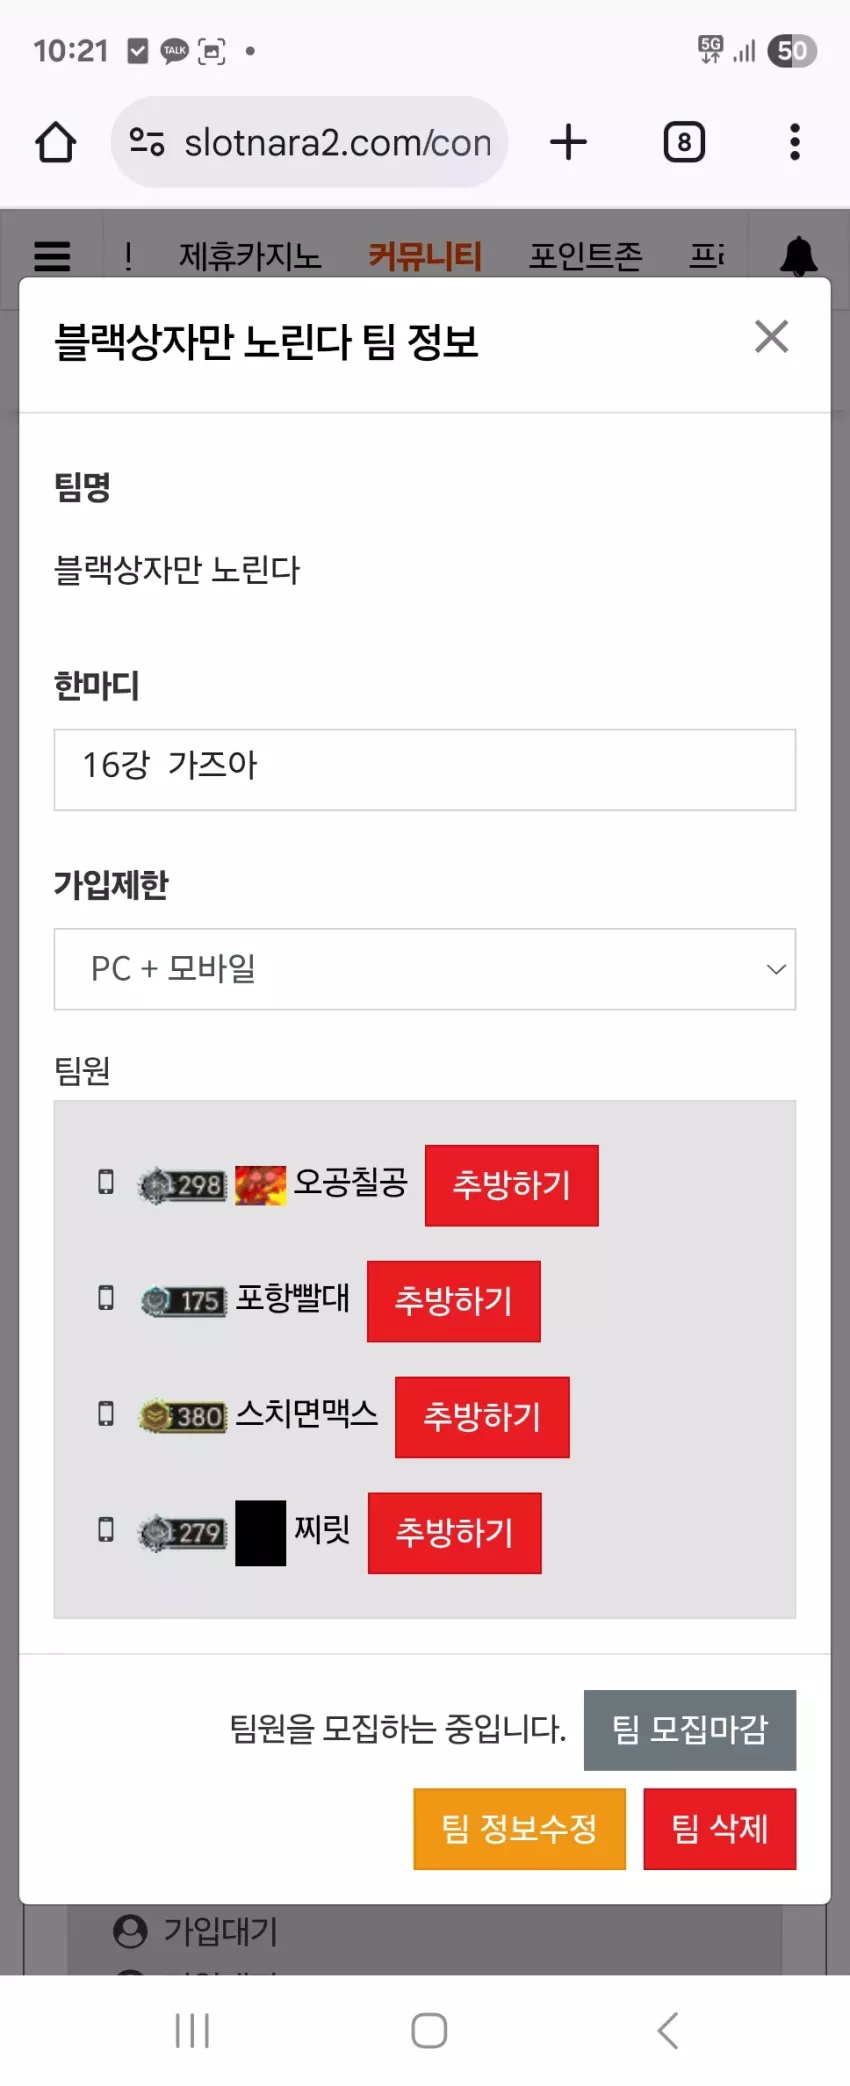Image resolution: width=850 pixels, height=2086 pixels.
Task: Select the 커뮤니티 menu tab
Action: 425,257
